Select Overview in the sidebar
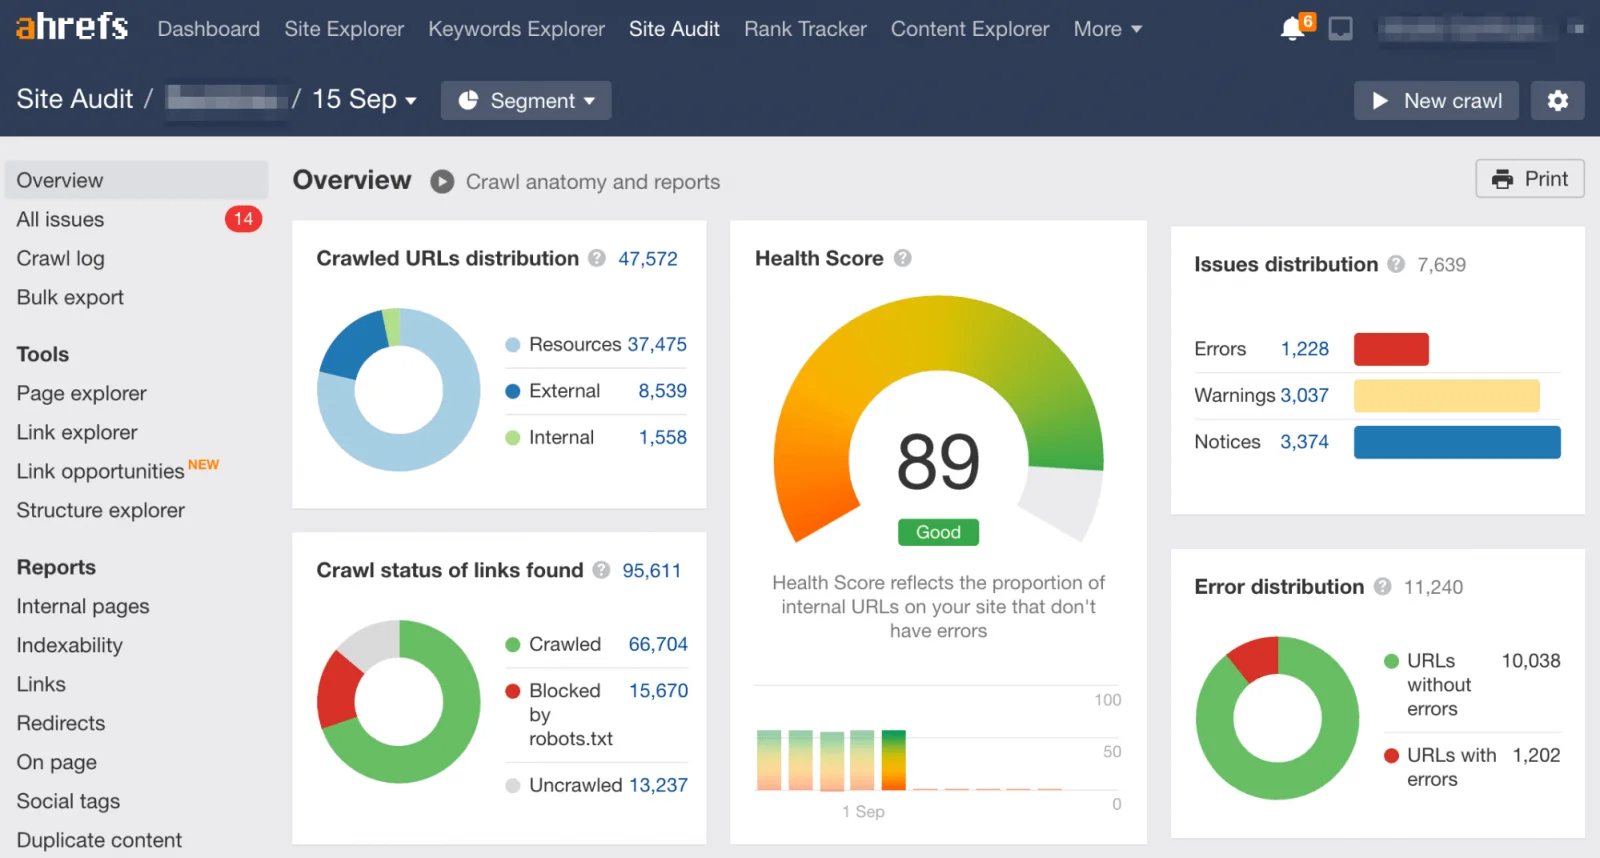 click(137, 180)
